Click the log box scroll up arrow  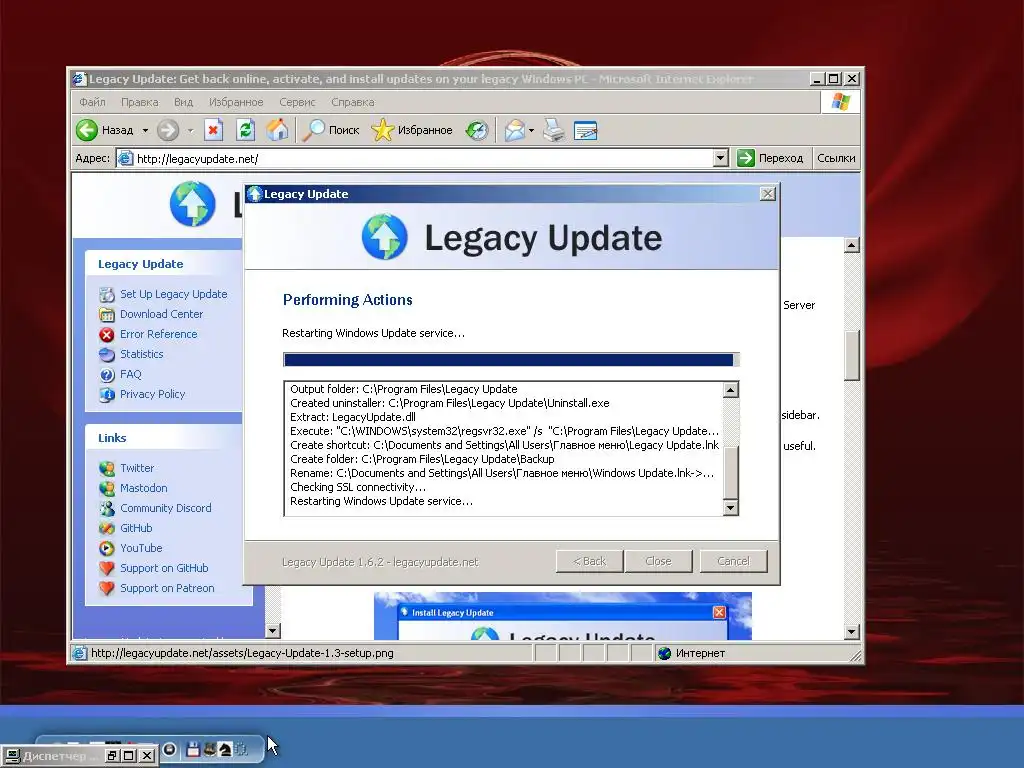tap(731, 390)
